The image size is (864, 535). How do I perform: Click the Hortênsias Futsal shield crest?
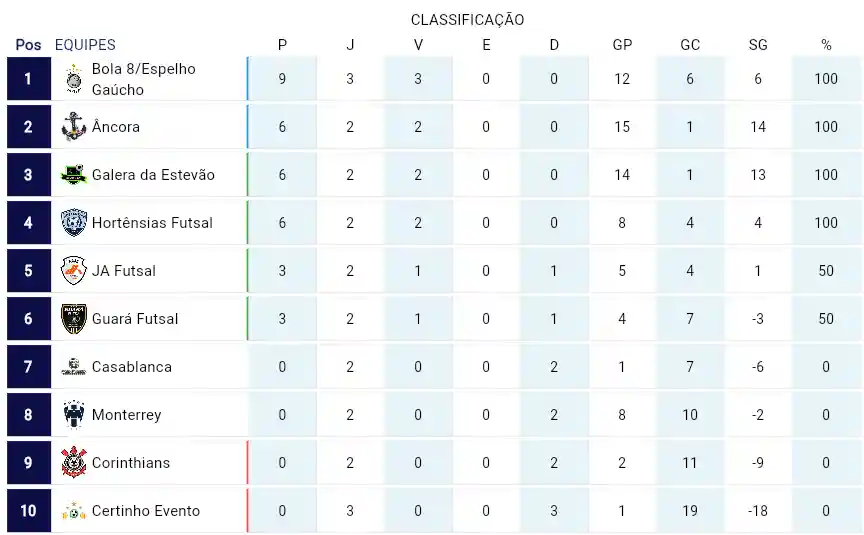(x=73, y=223)
